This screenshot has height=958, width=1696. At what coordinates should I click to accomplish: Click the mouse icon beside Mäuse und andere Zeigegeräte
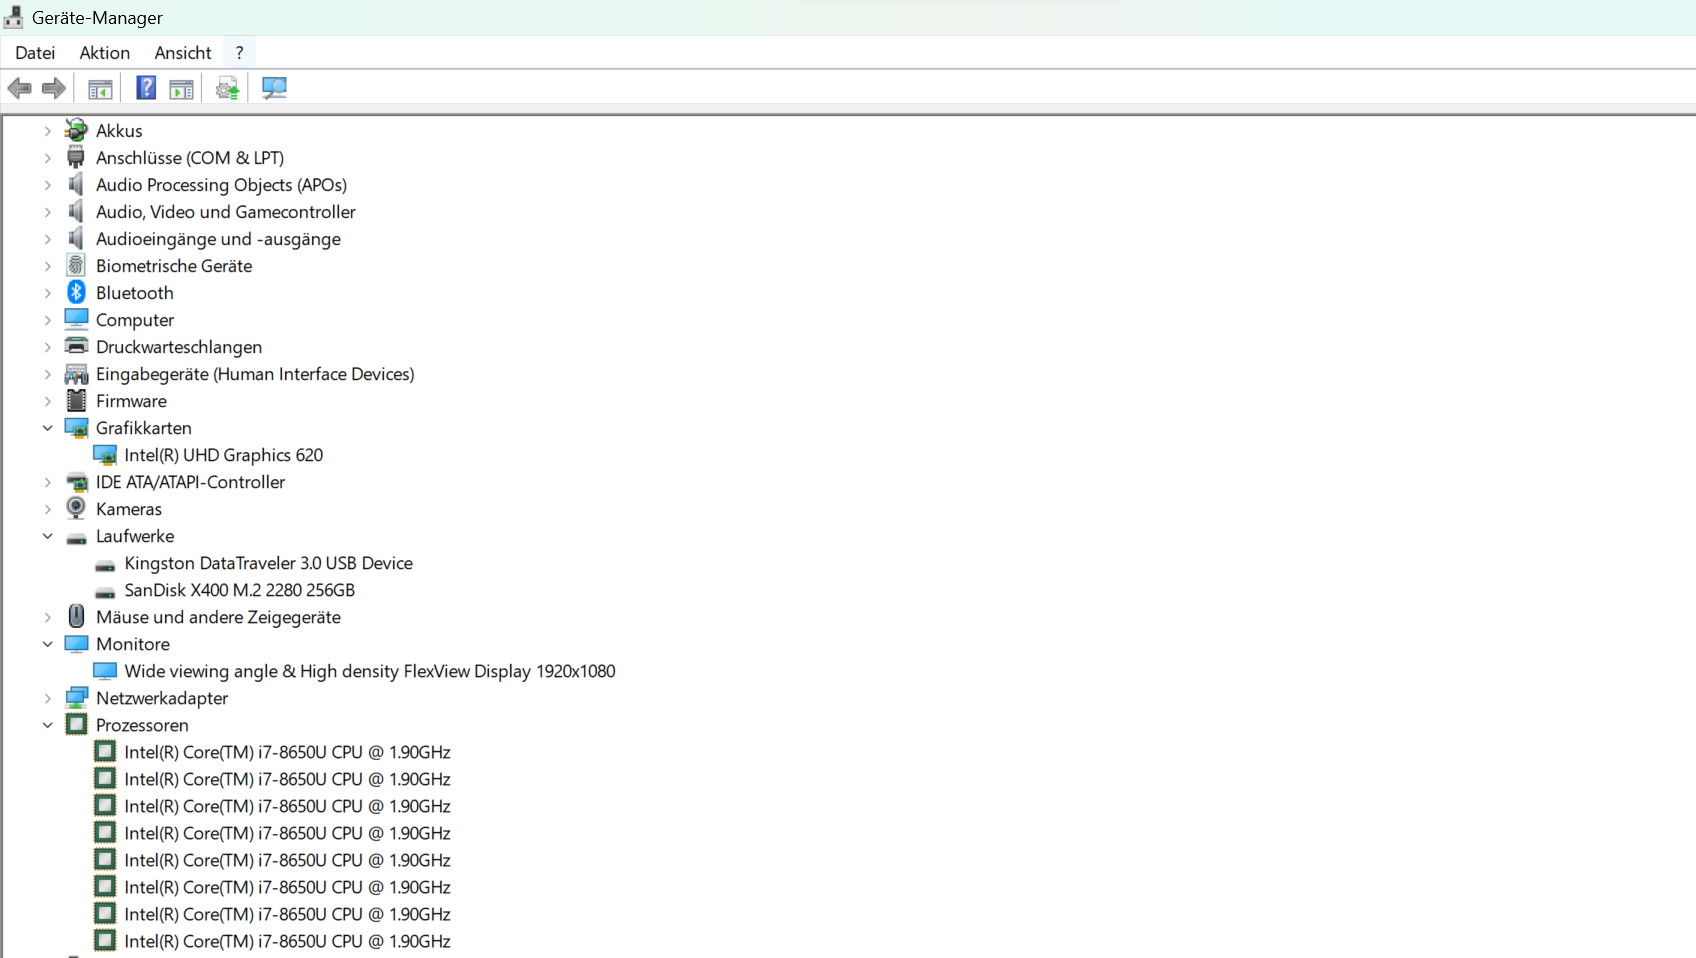[x=76, y=616]
